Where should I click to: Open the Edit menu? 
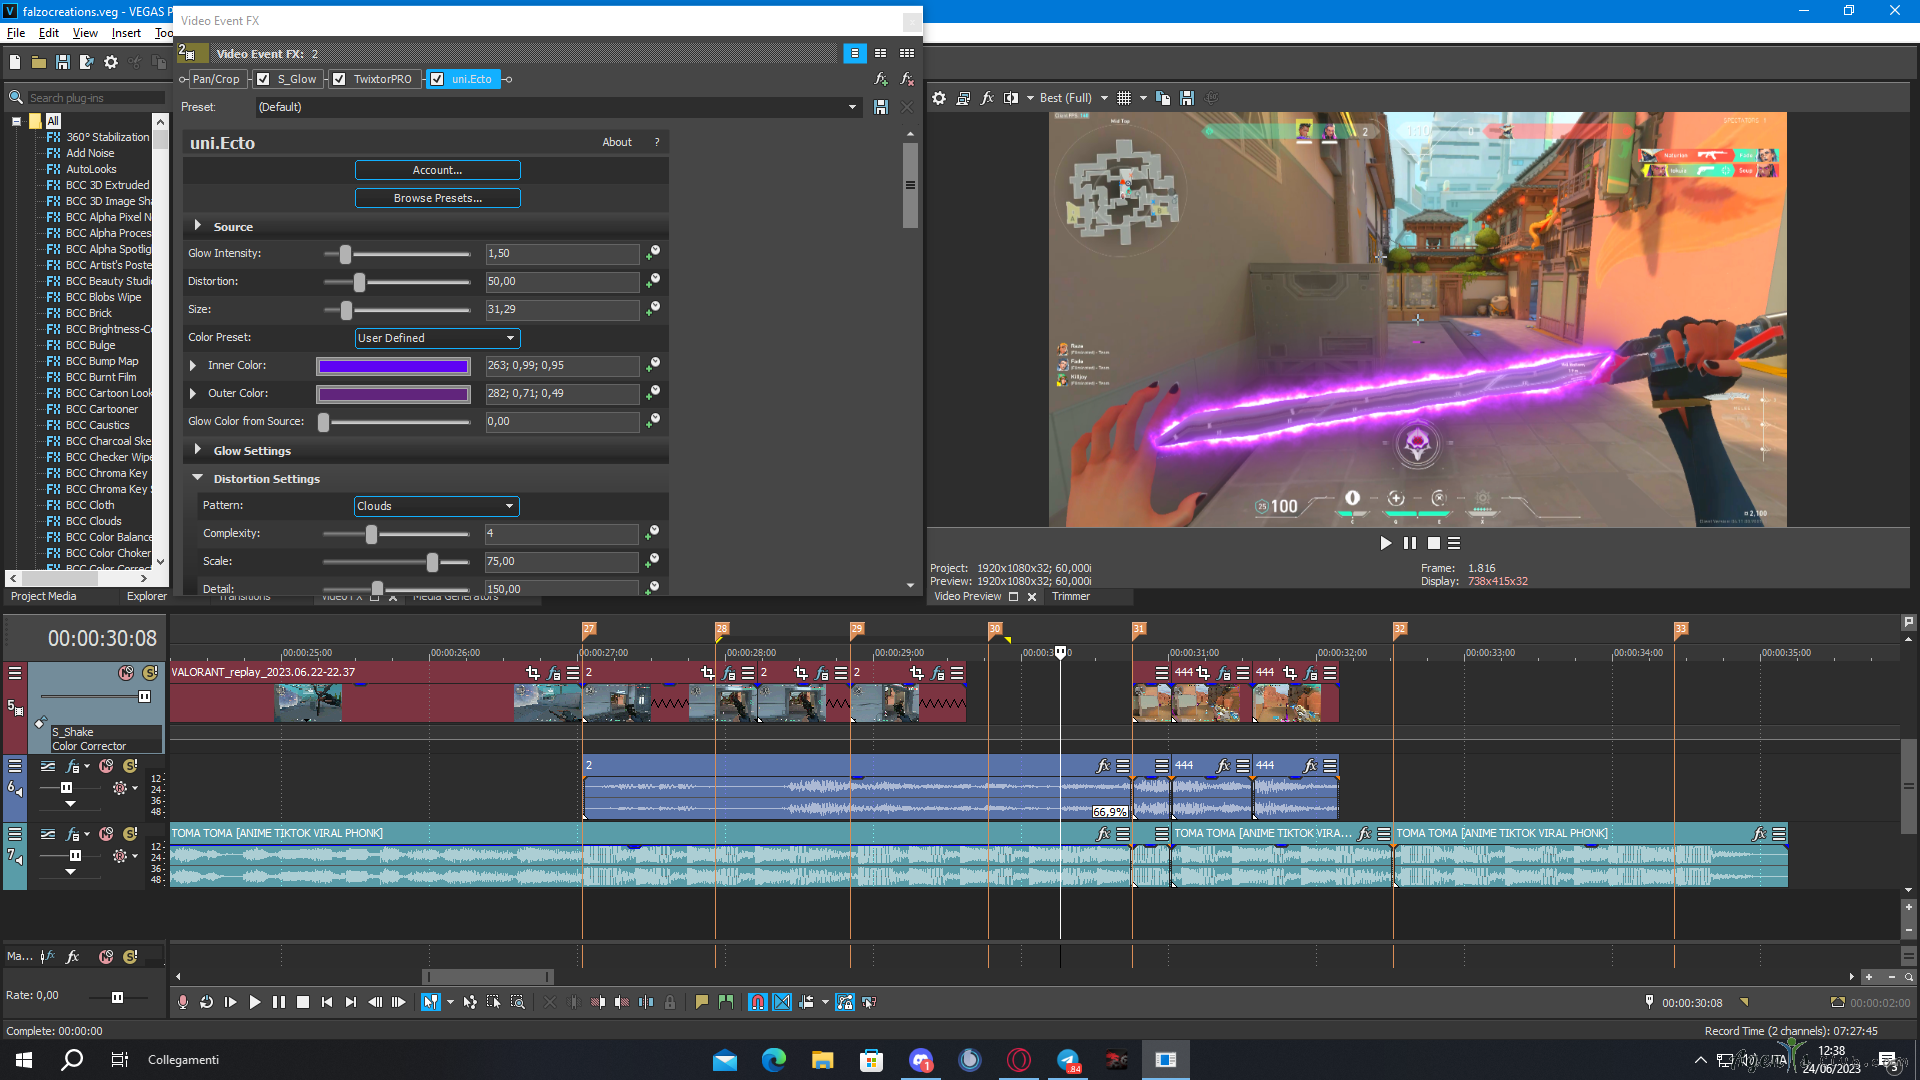point(49,33)
